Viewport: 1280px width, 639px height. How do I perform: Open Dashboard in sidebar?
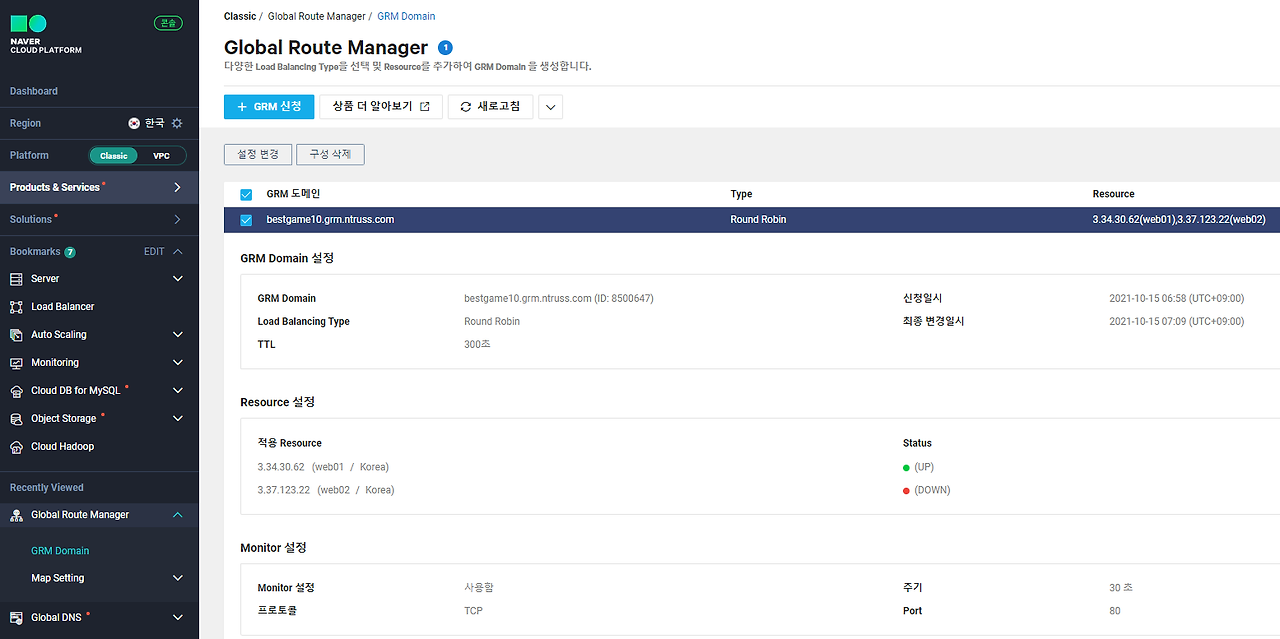click(x=34, y=91)
